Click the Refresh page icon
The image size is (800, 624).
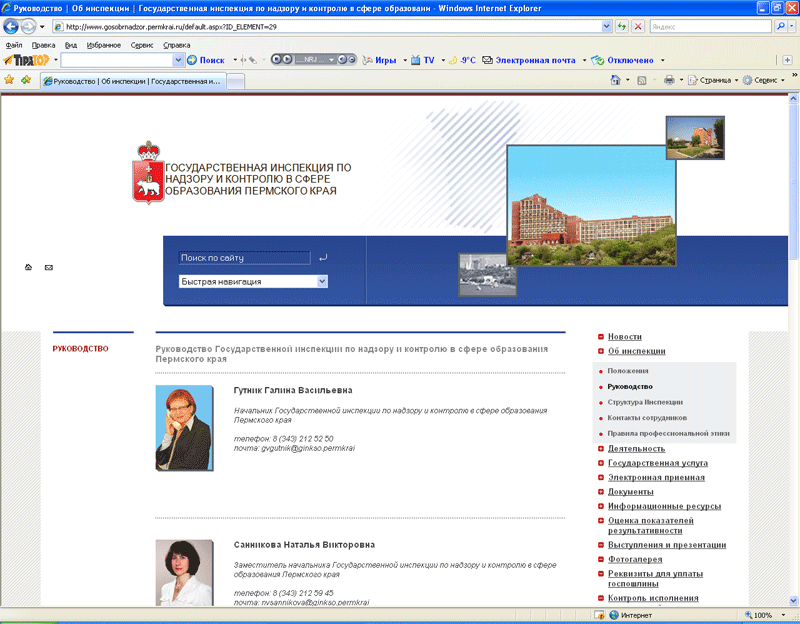pos(621,26)
